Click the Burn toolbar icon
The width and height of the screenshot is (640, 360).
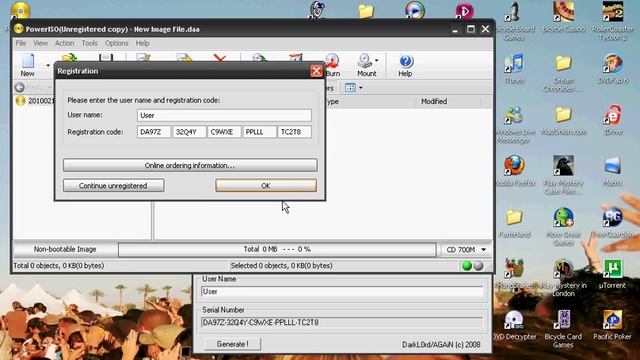332,65
